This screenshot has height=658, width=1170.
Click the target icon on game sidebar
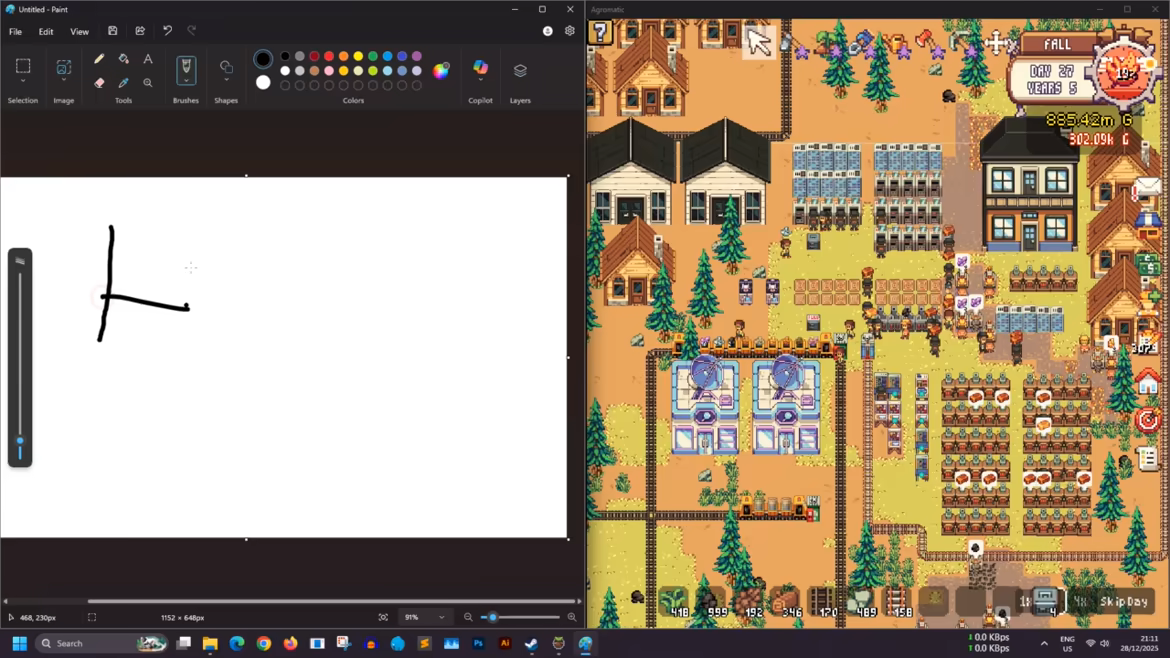1148,419
